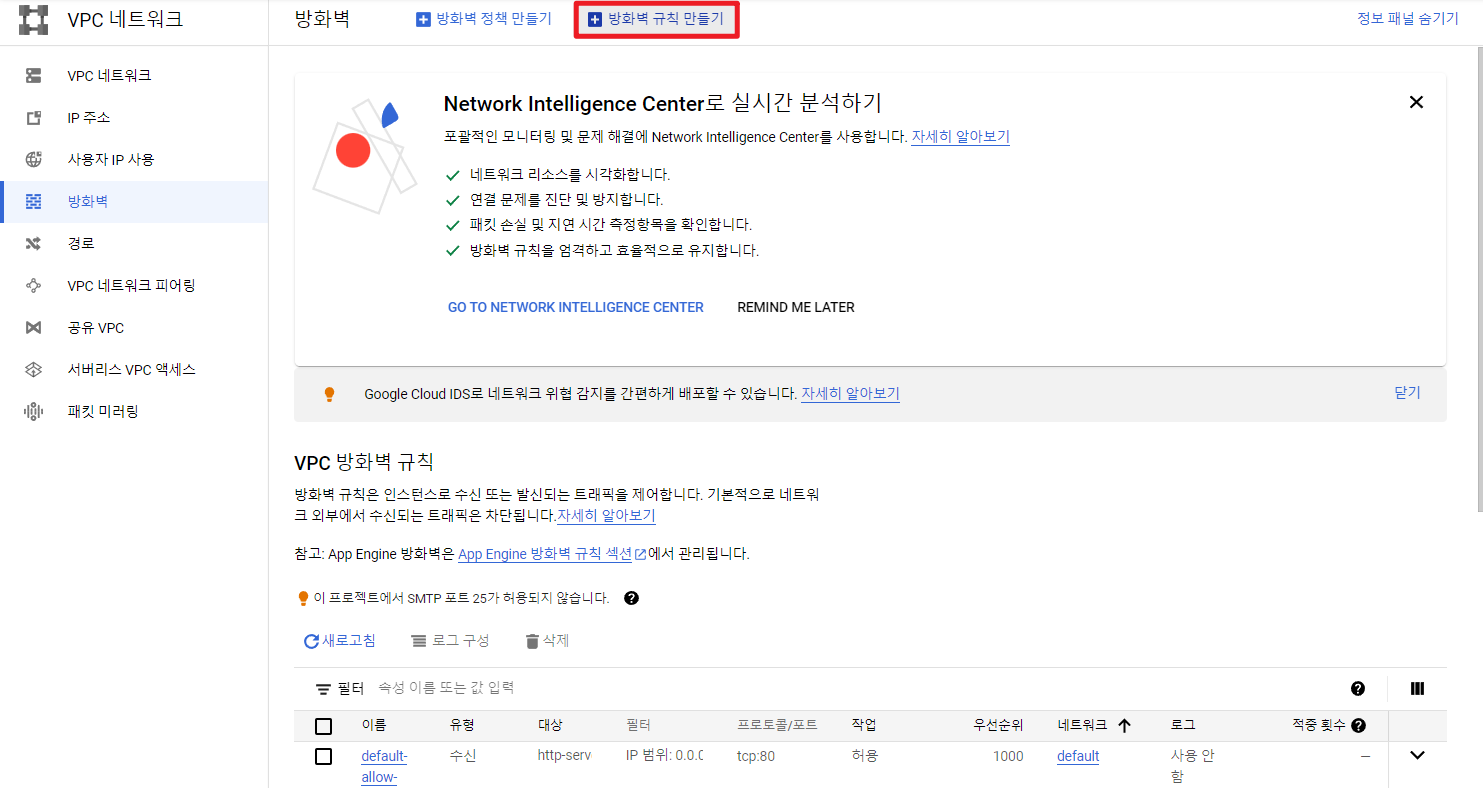Click the 경로 routes sidebar icon
Screen dimensions: 1483x788
tap(34, 244)
